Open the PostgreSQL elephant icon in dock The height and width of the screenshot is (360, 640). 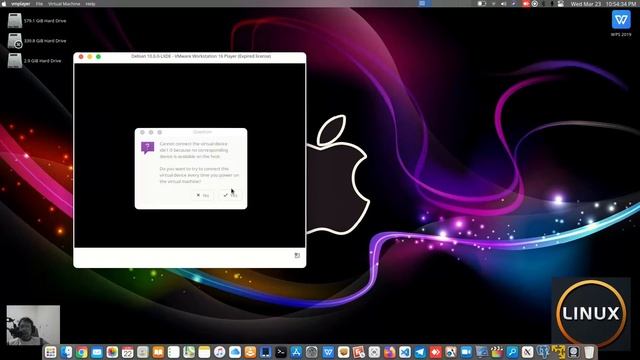(x=543, y=352)
